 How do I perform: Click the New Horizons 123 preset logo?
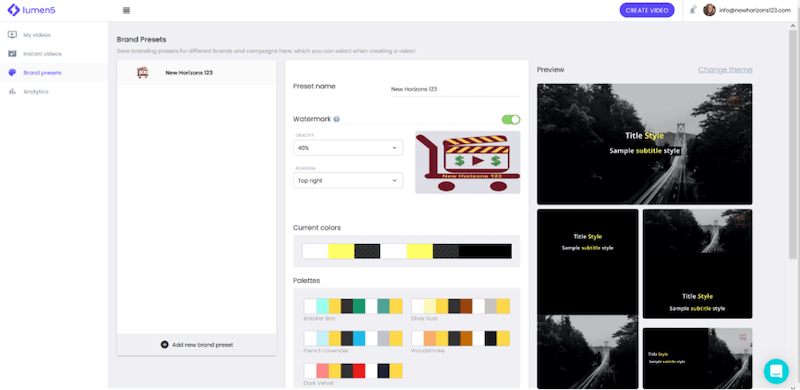coord(143,72)
